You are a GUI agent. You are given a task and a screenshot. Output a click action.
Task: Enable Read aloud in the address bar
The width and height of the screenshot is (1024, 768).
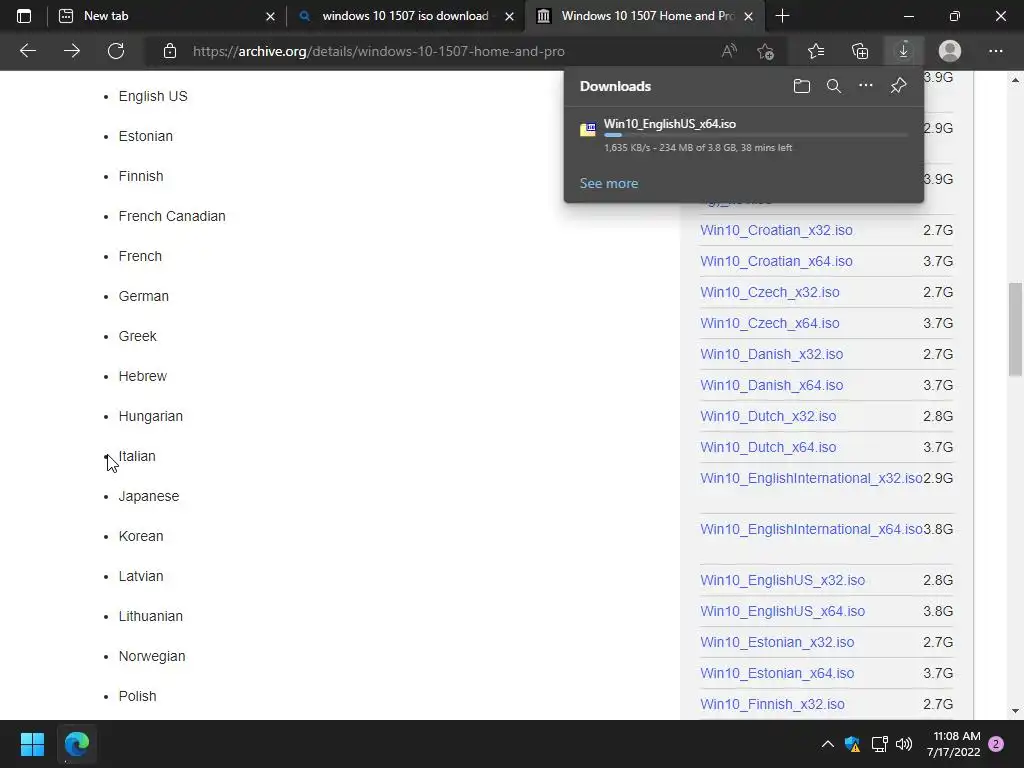tap(729, 51)
